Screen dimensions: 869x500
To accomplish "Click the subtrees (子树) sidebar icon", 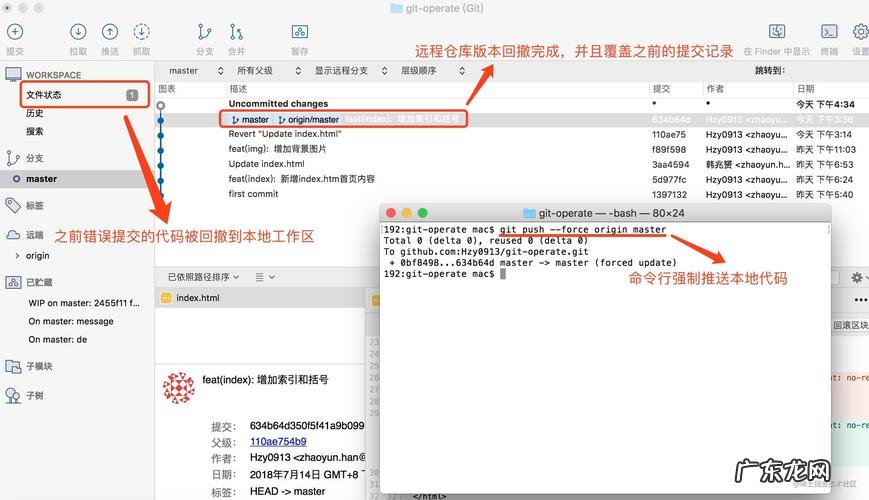I will coord(13,395).
